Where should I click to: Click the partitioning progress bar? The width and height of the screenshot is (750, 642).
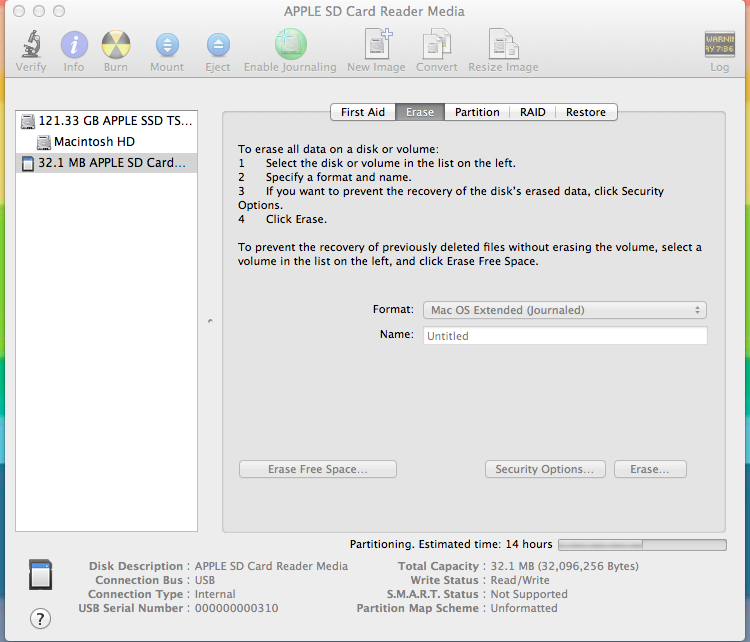642,544
